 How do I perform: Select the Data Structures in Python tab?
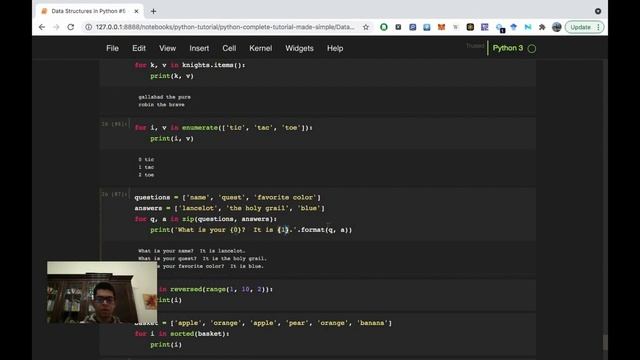click(89, 11)
